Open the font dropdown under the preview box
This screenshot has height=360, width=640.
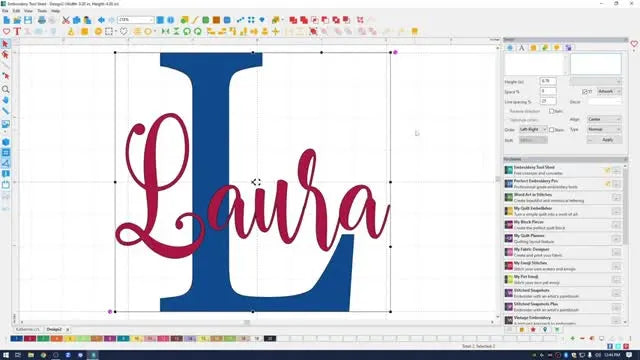tap(596, 81)
